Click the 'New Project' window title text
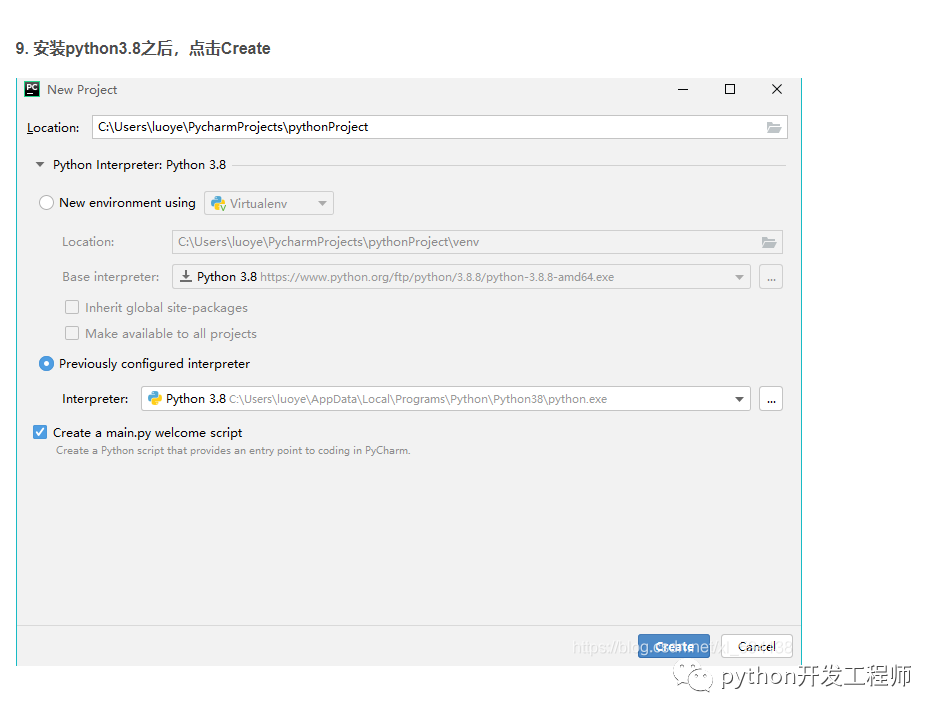This screenshot has width=942, height=719. coord(82,89)
